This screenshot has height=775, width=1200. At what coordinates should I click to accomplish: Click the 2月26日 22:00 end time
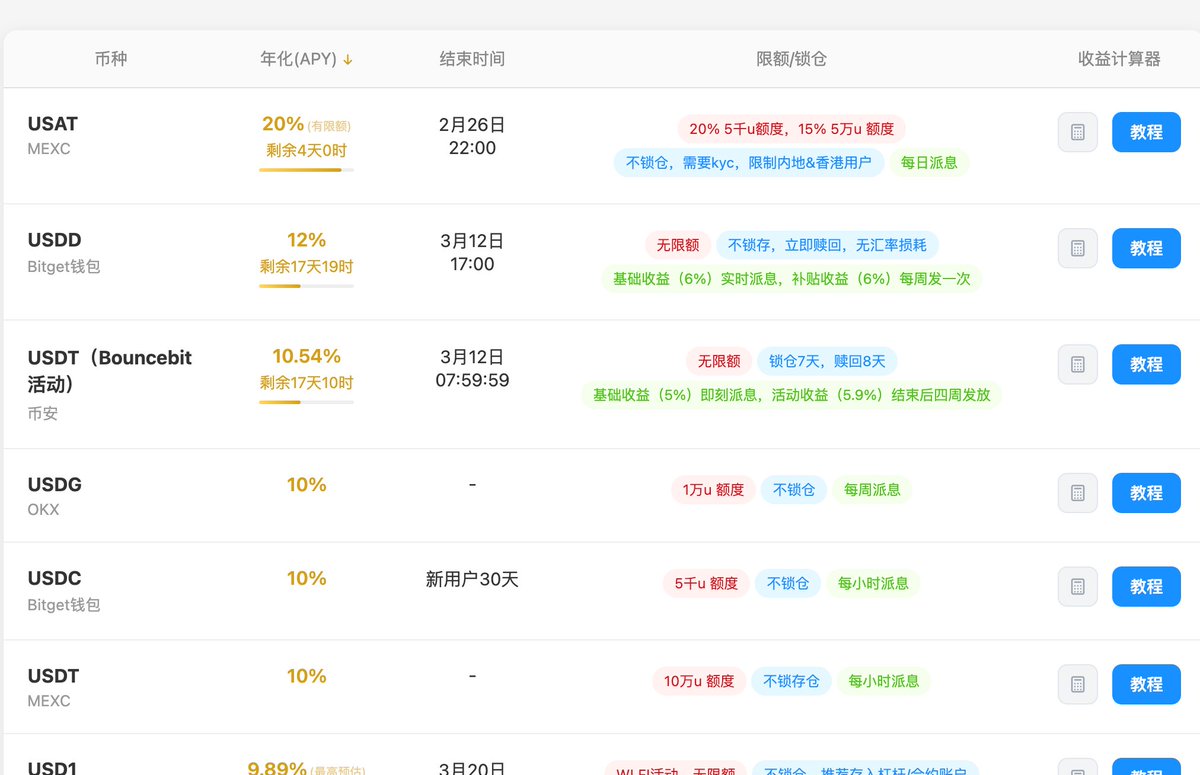pos(472,136)
